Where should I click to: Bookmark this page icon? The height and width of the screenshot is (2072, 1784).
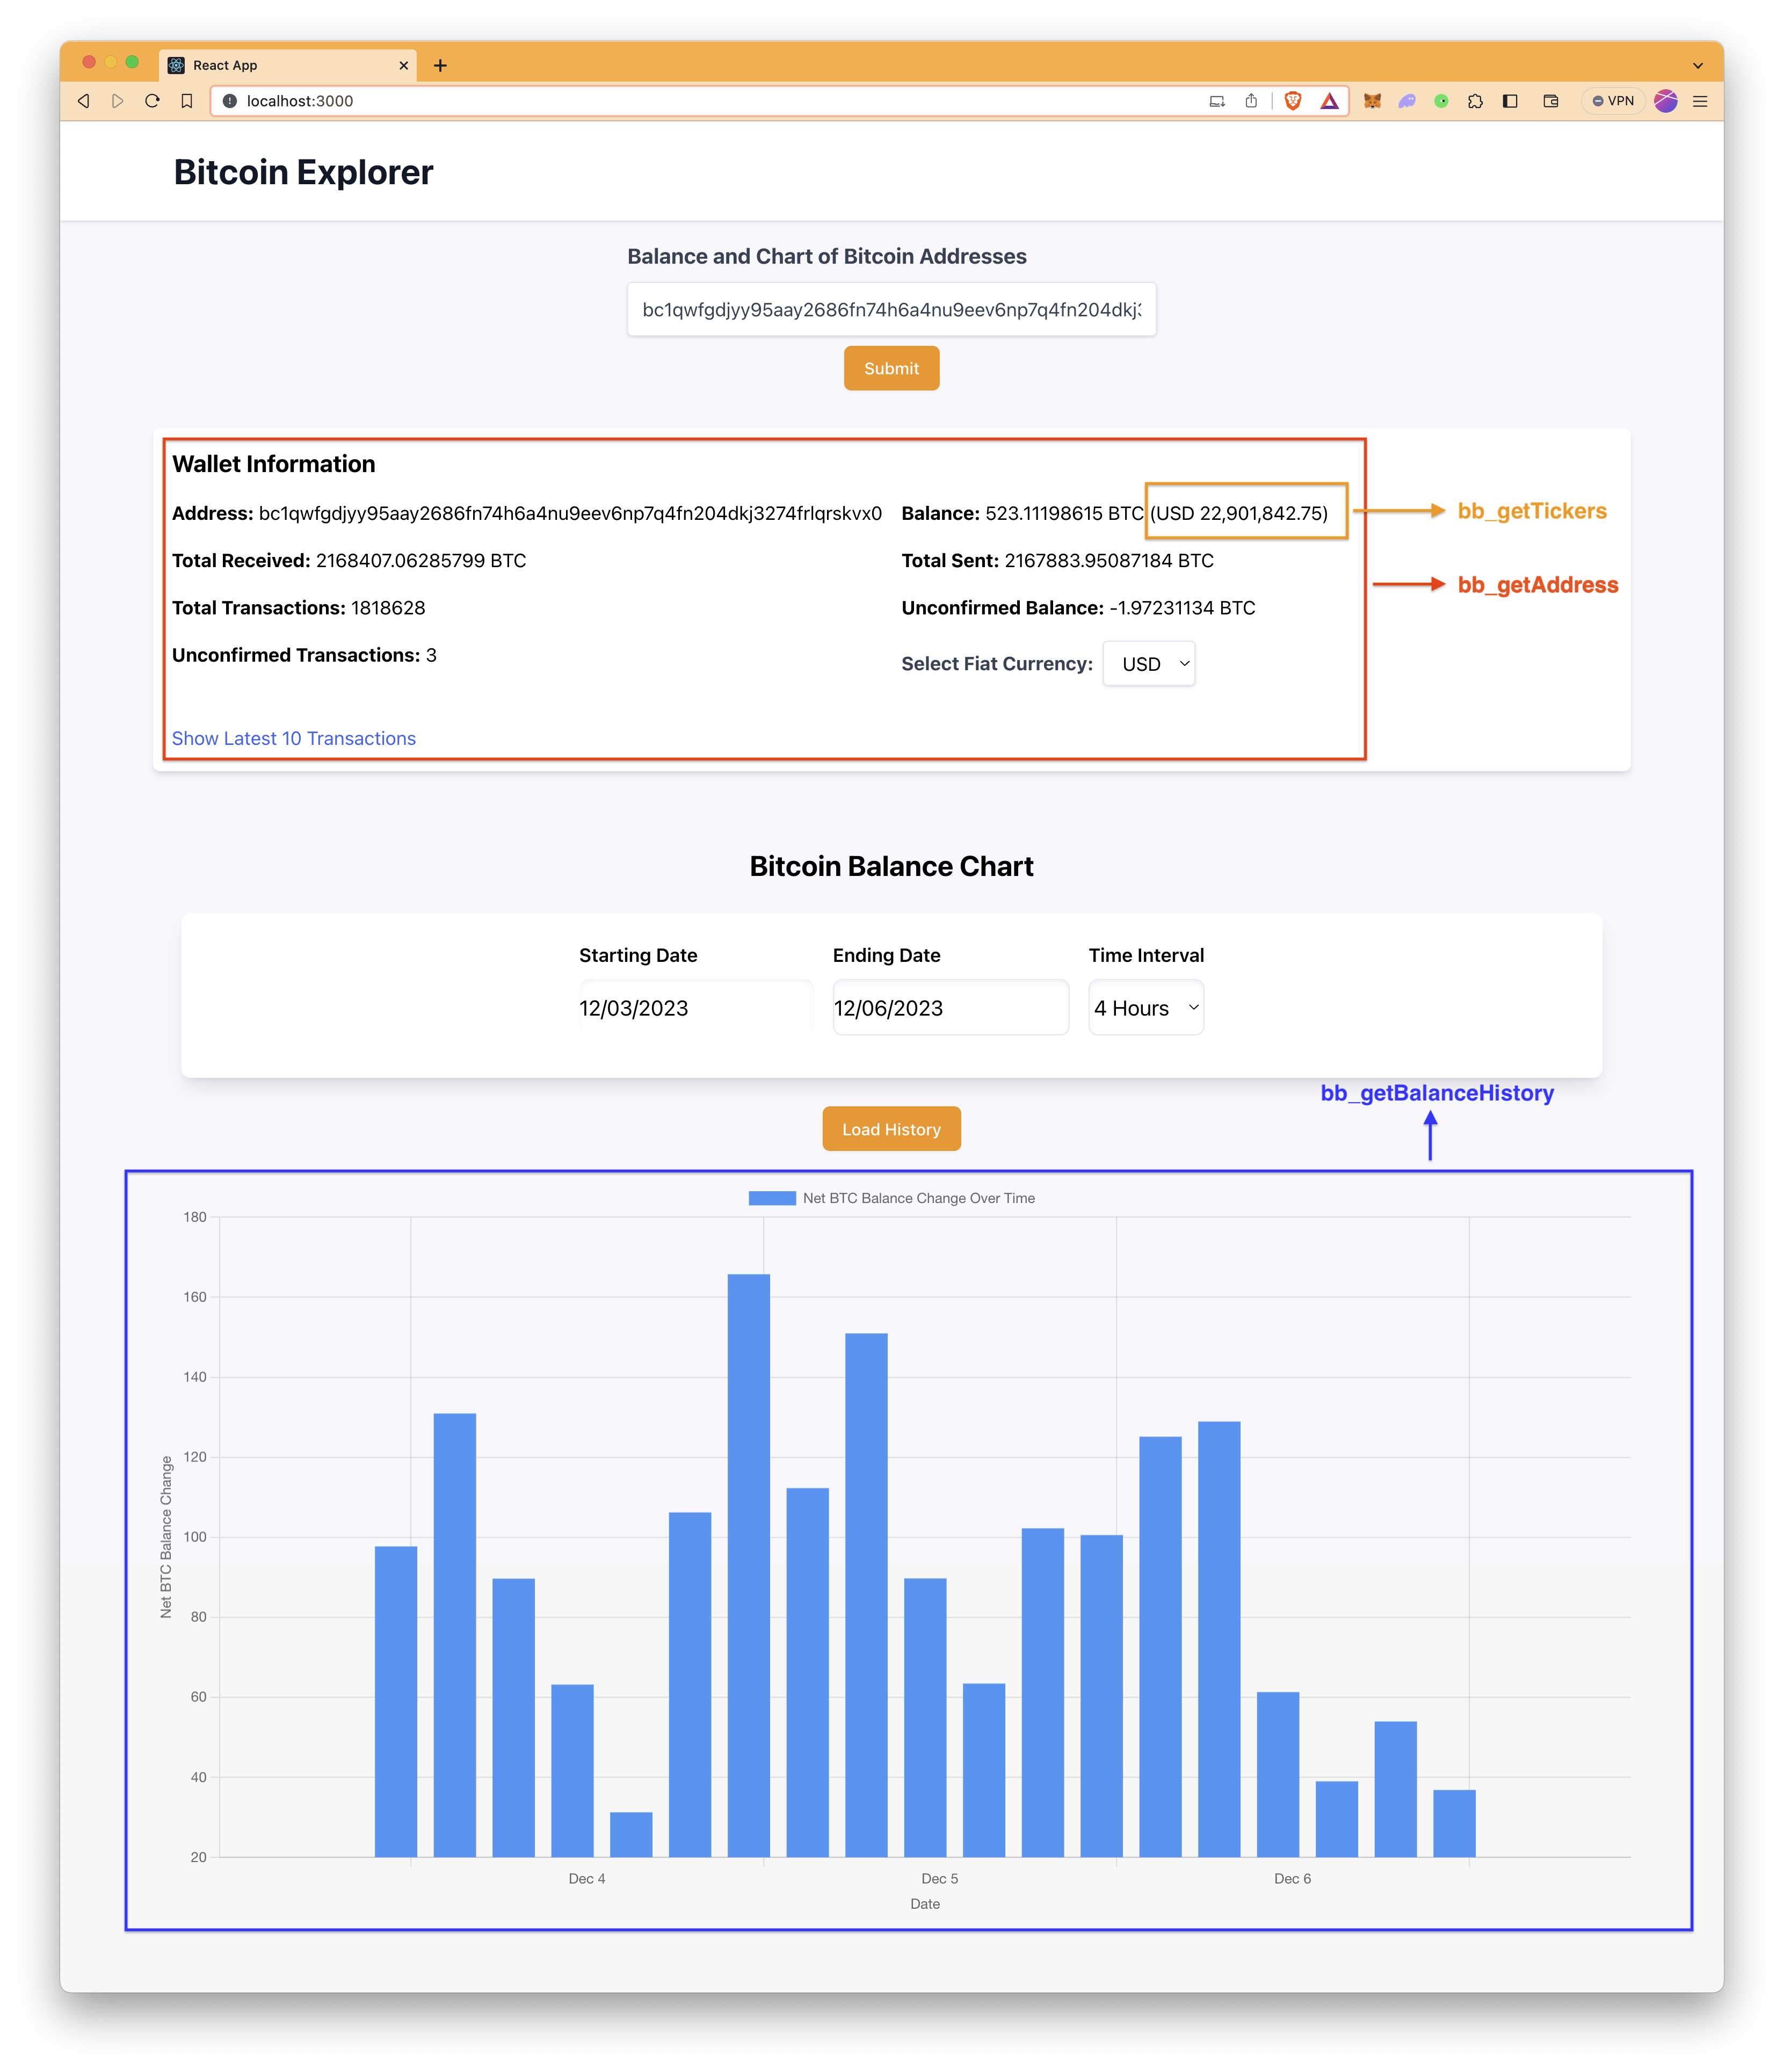(x=187, y=101)
